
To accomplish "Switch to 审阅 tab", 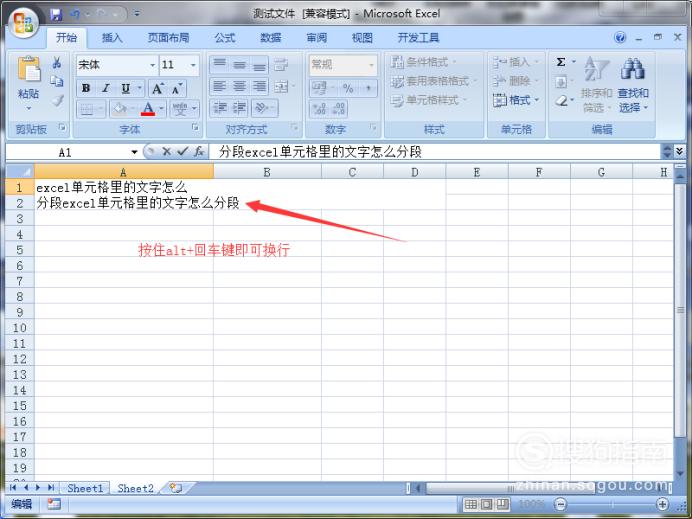I will (x=316, y=38).
